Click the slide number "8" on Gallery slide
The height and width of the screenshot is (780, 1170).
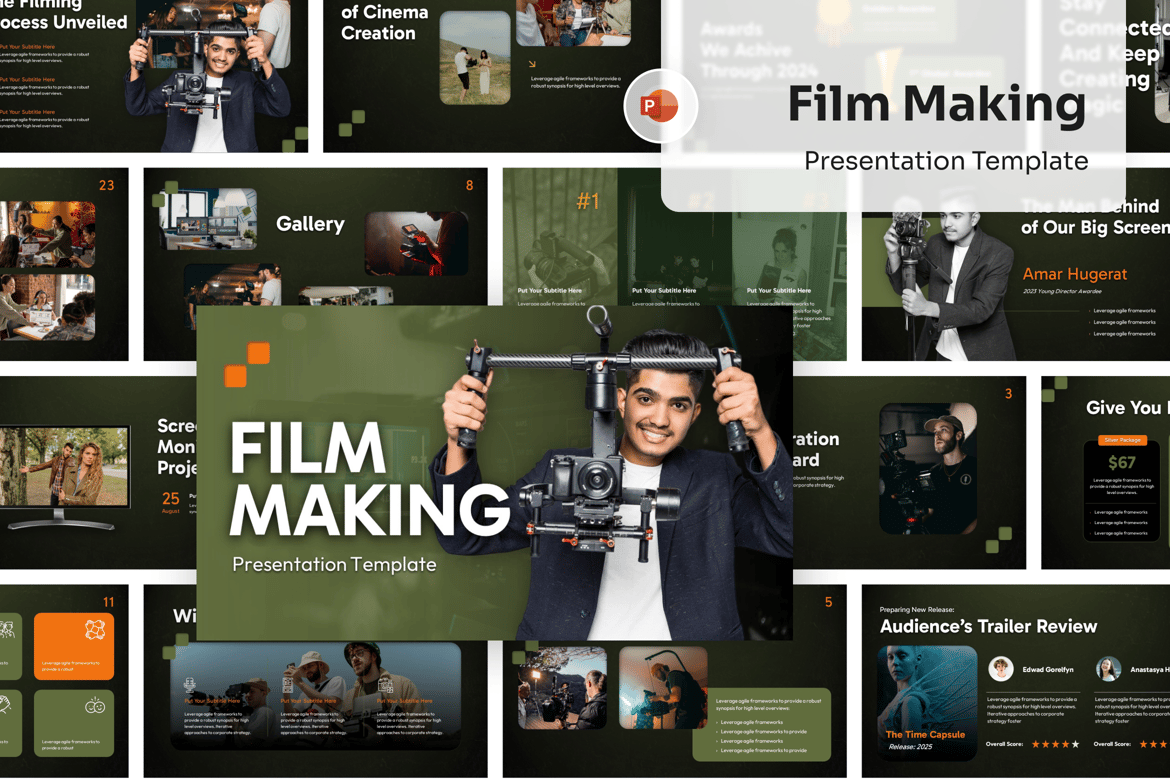[469, 185]
